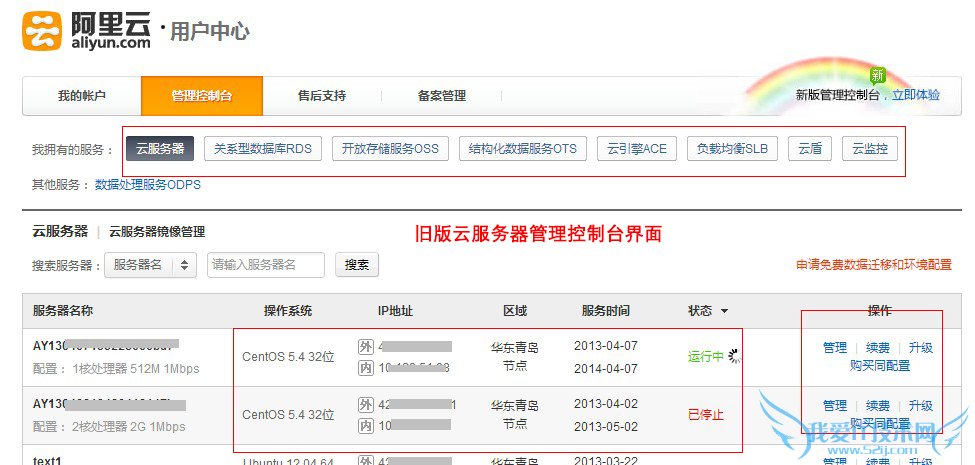The image size is (975, 465).
Task: Select the 云监控 service button
Action: tap(870, 149)
